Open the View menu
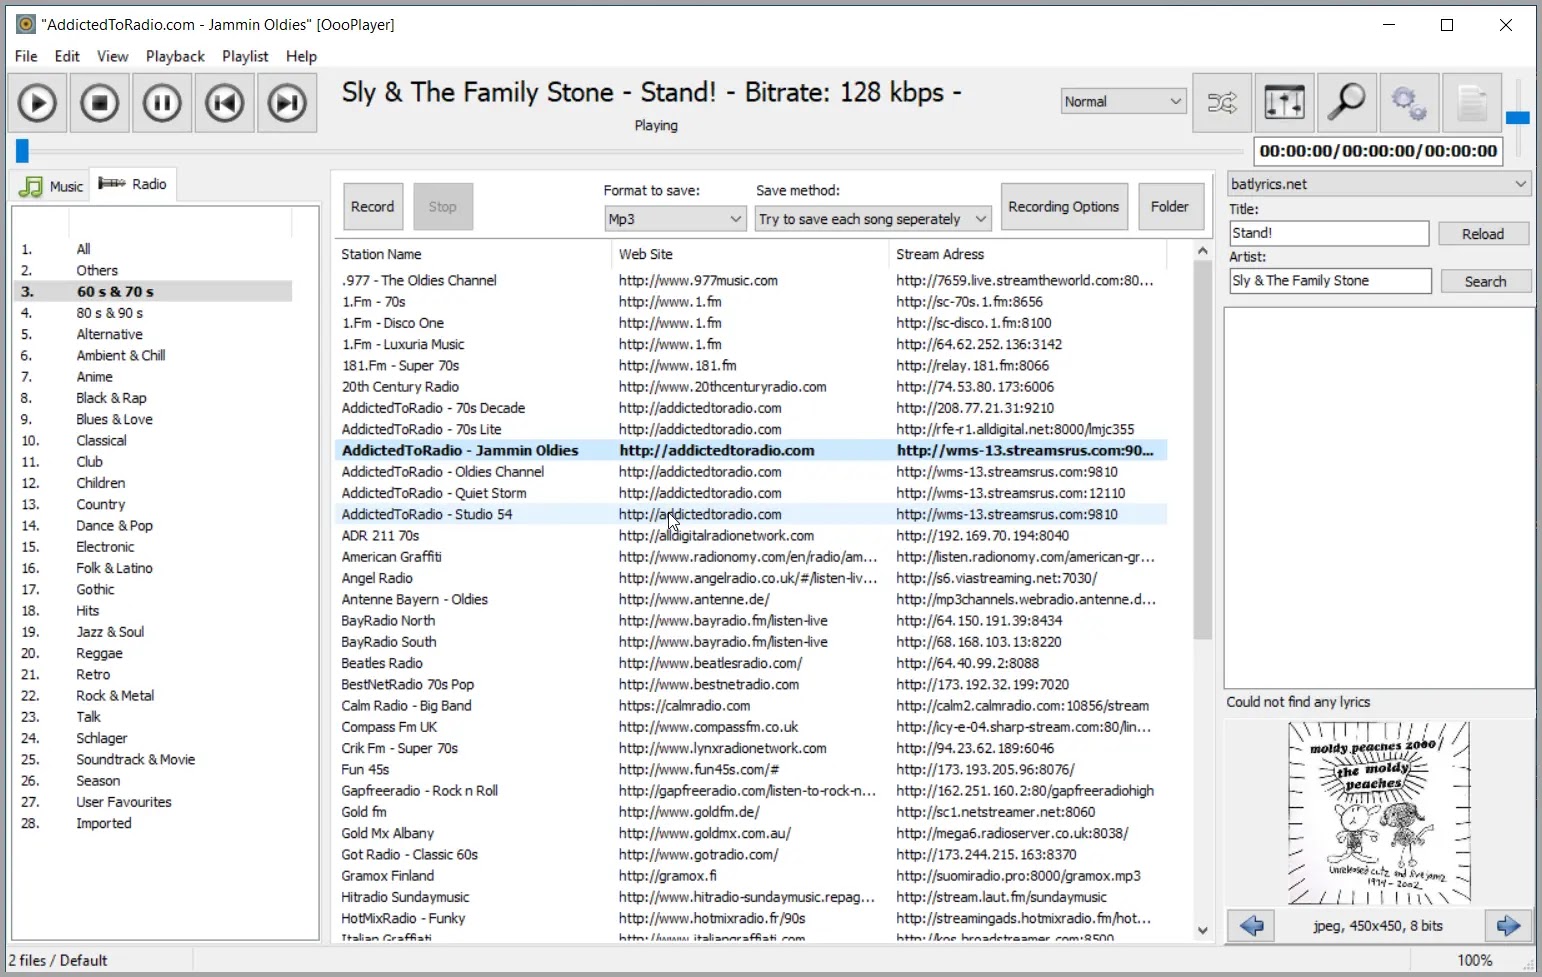The image size is (1542, 977). 112,56
